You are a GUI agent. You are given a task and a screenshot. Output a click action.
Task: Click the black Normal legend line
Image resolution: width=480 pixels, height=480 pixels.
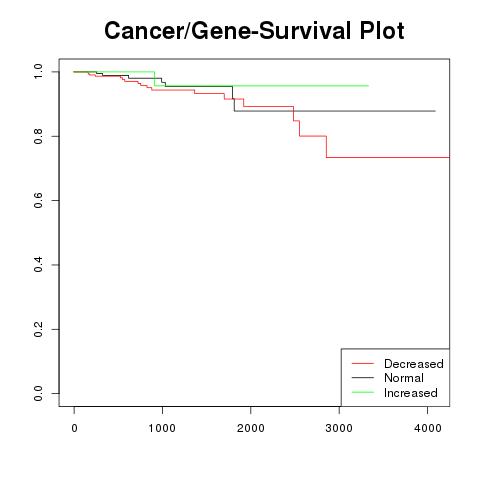(363, 378)
